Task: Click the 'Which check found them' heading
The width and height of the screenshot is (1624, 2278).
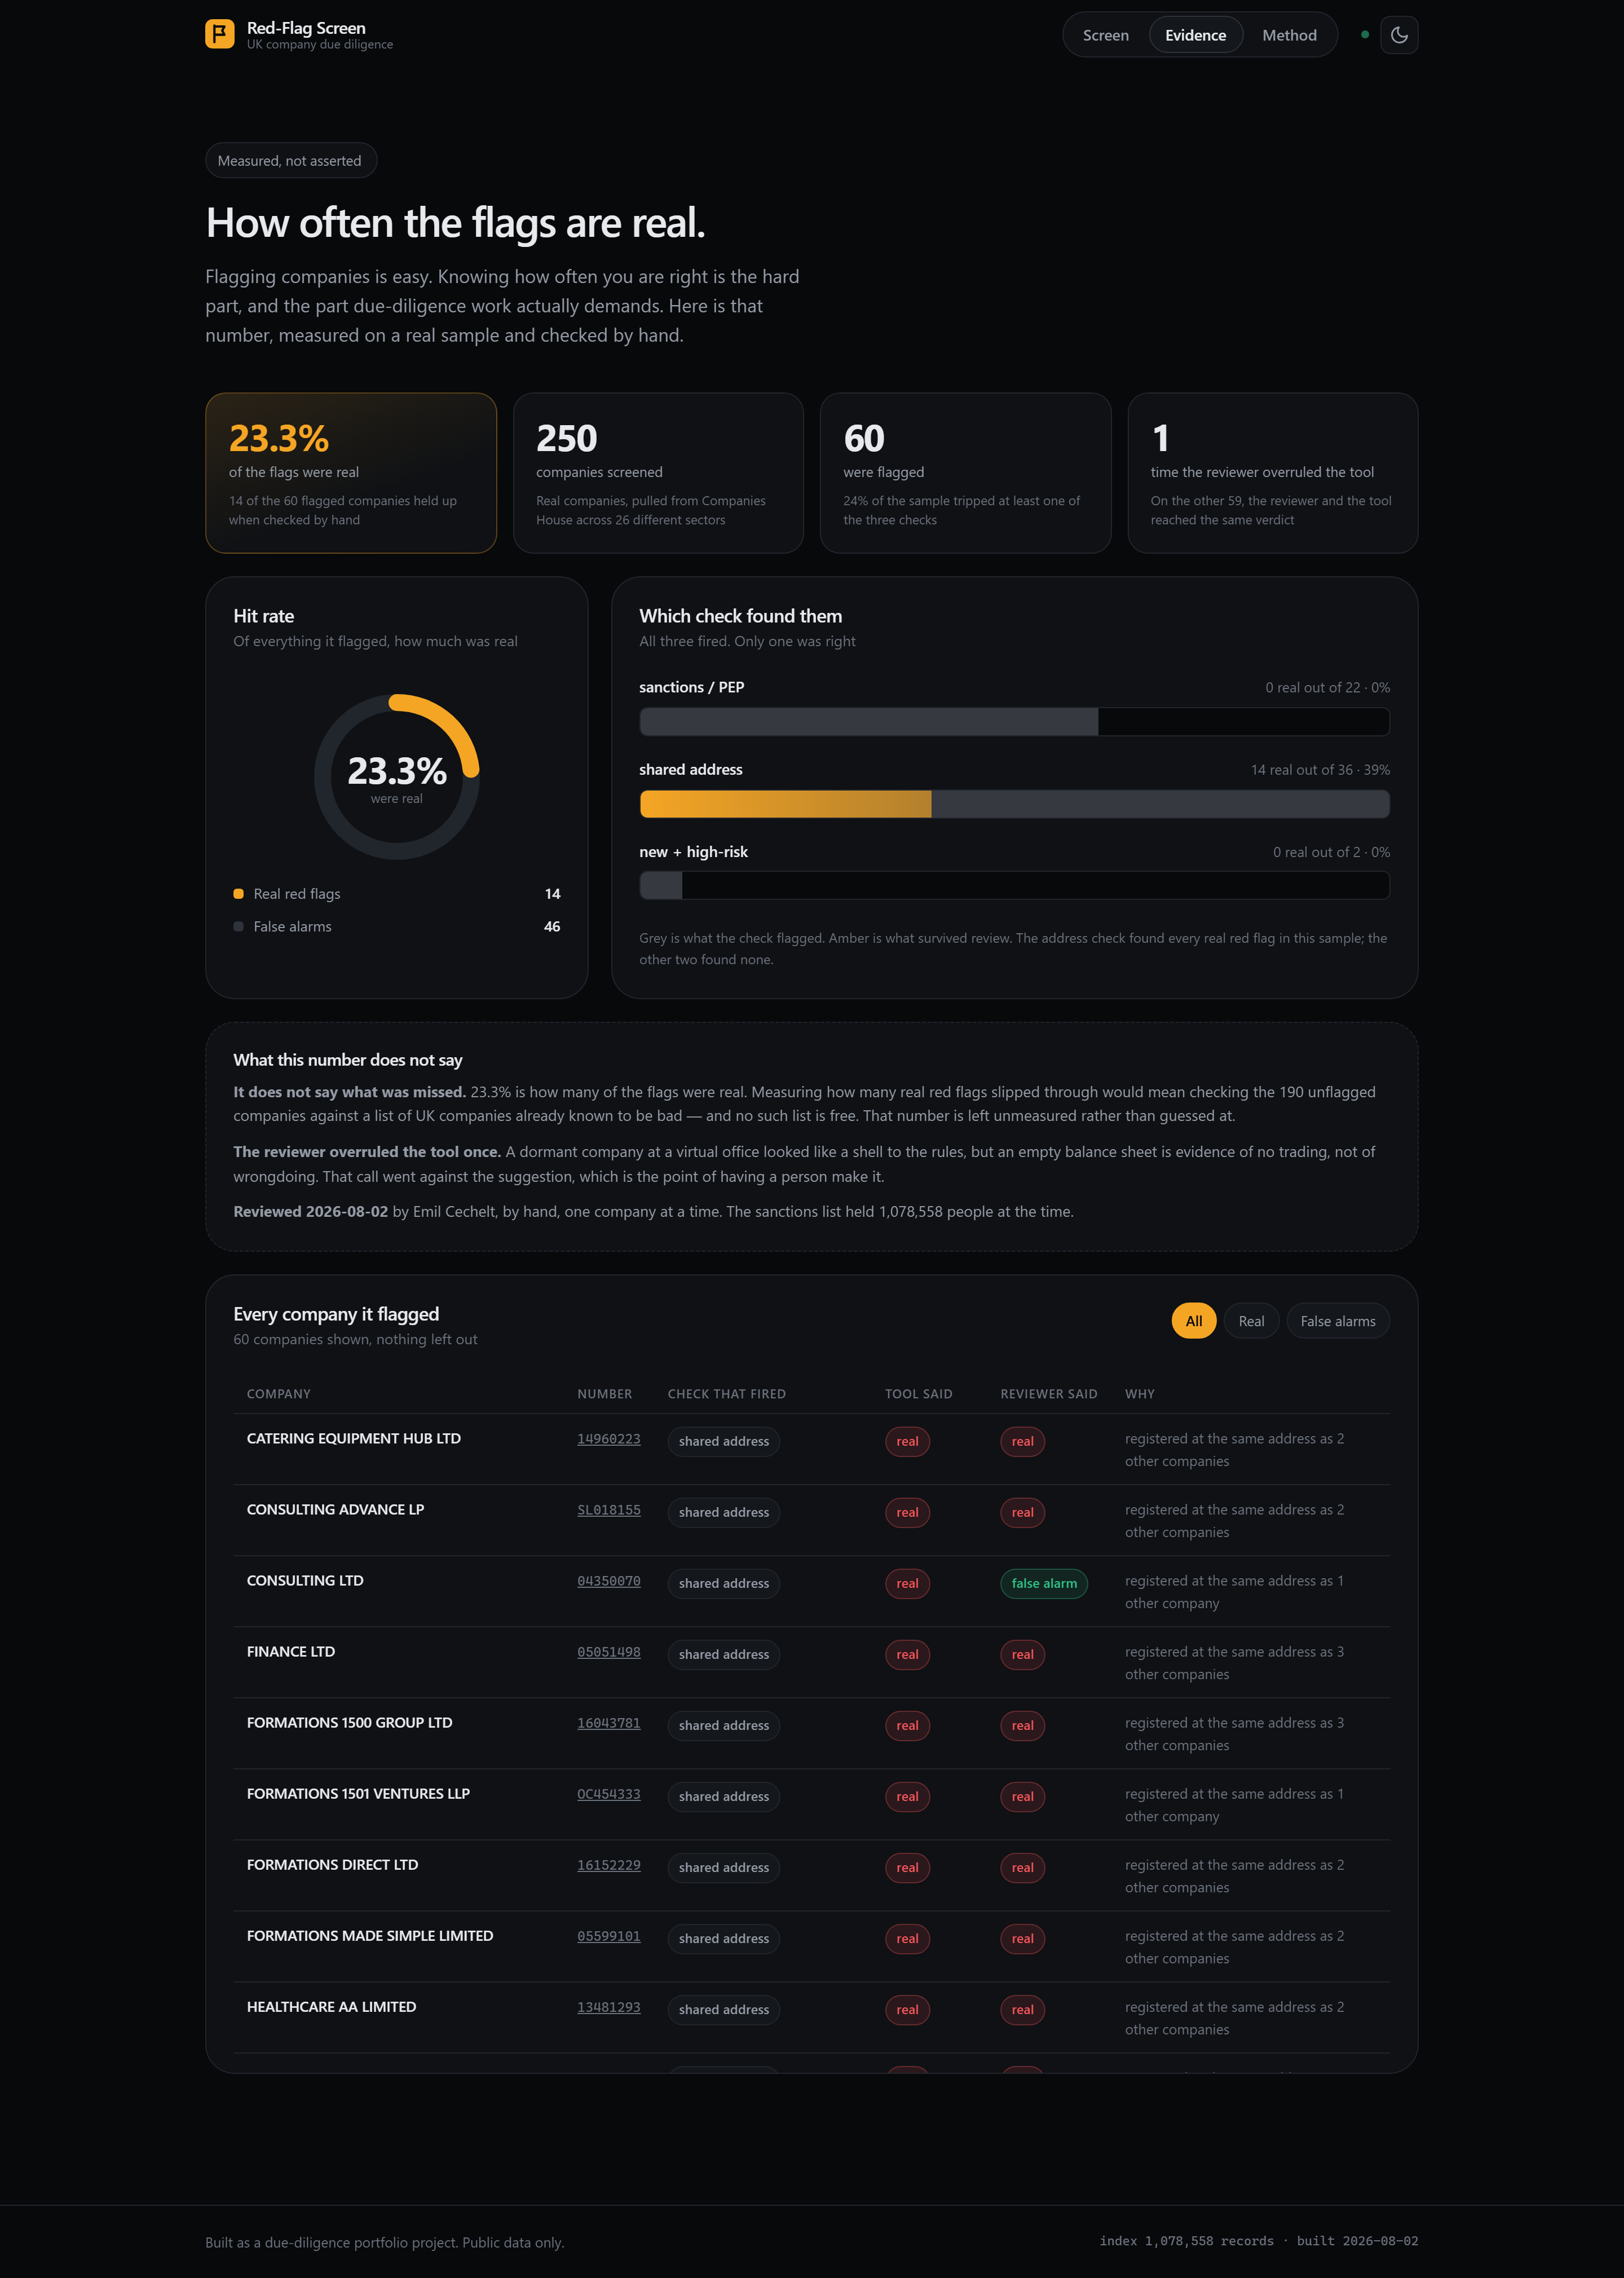Action: [x=741, y=616]
